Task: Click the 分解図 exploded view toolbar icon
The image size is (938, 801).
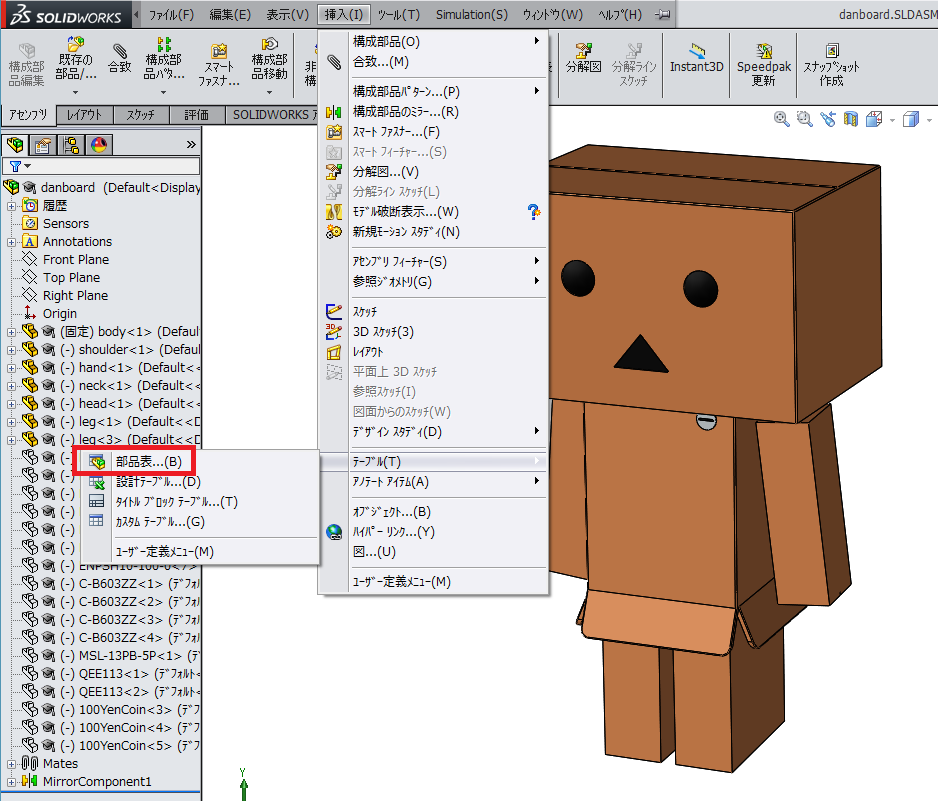Action: 583,59
